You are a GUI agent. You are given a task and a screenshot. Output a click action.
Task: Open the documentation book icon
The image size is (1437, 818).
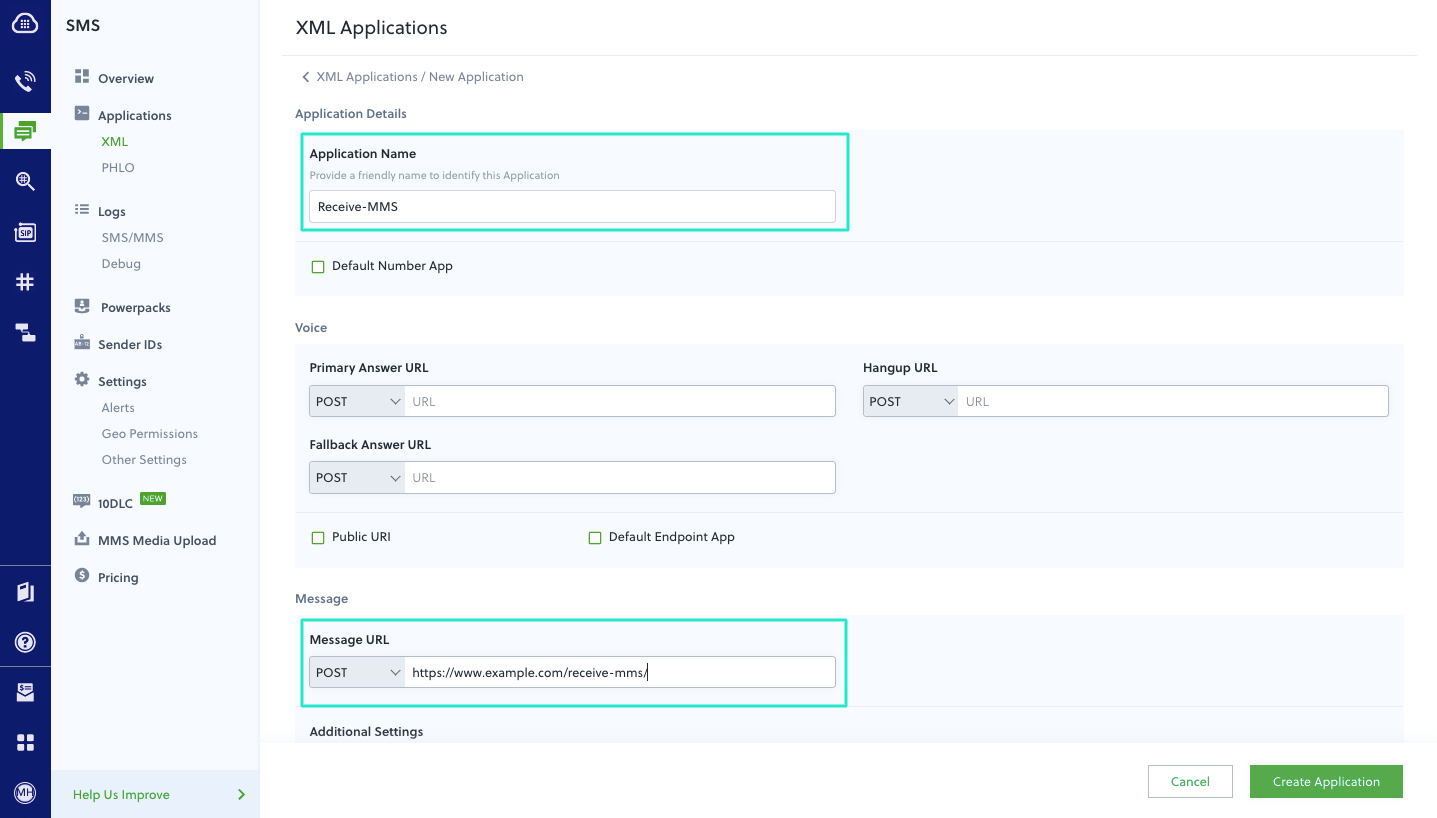point(25,591)
